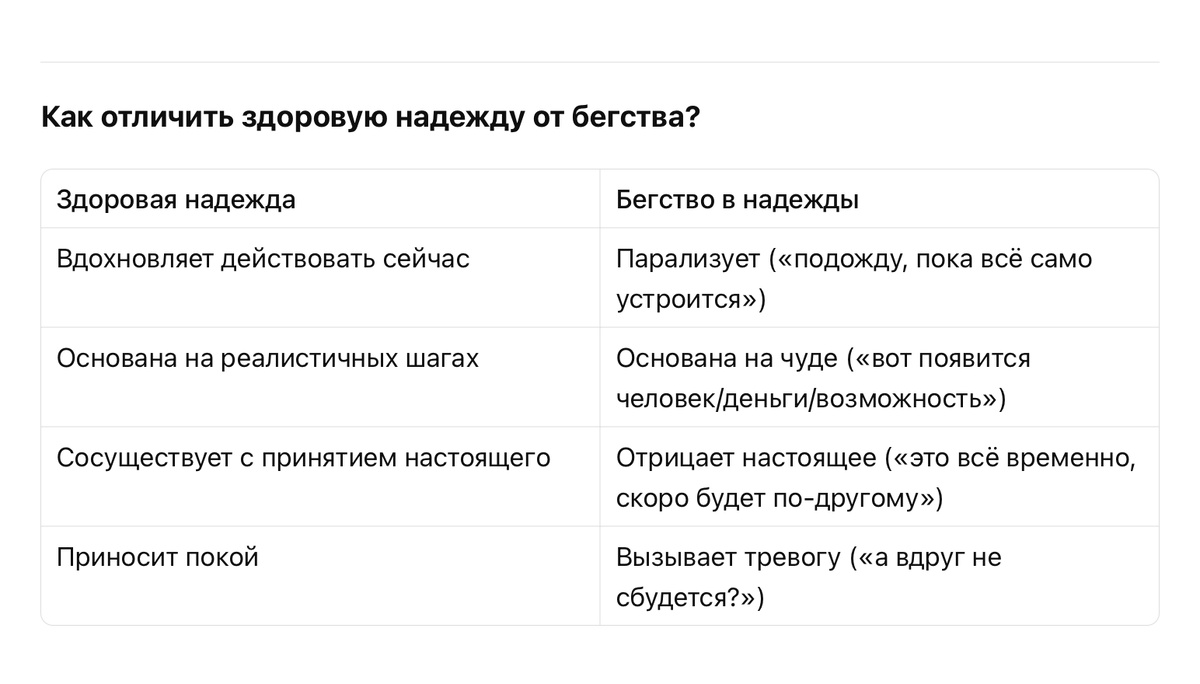Click the heading 'Как отличить здоровую надежду от бегства?'
1200x684 pixels.
click(x=370, y=117)
